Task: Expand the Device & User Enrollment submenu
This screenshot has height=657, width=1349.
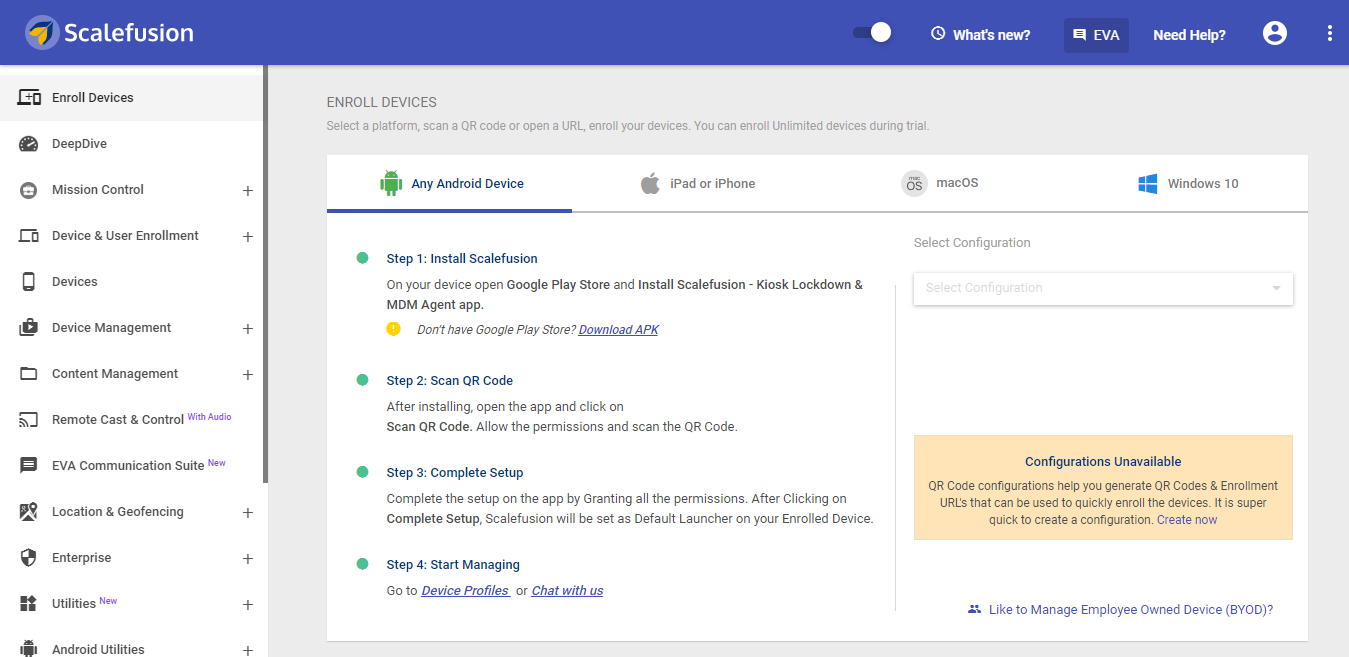Action: click(x=248, y=237)
